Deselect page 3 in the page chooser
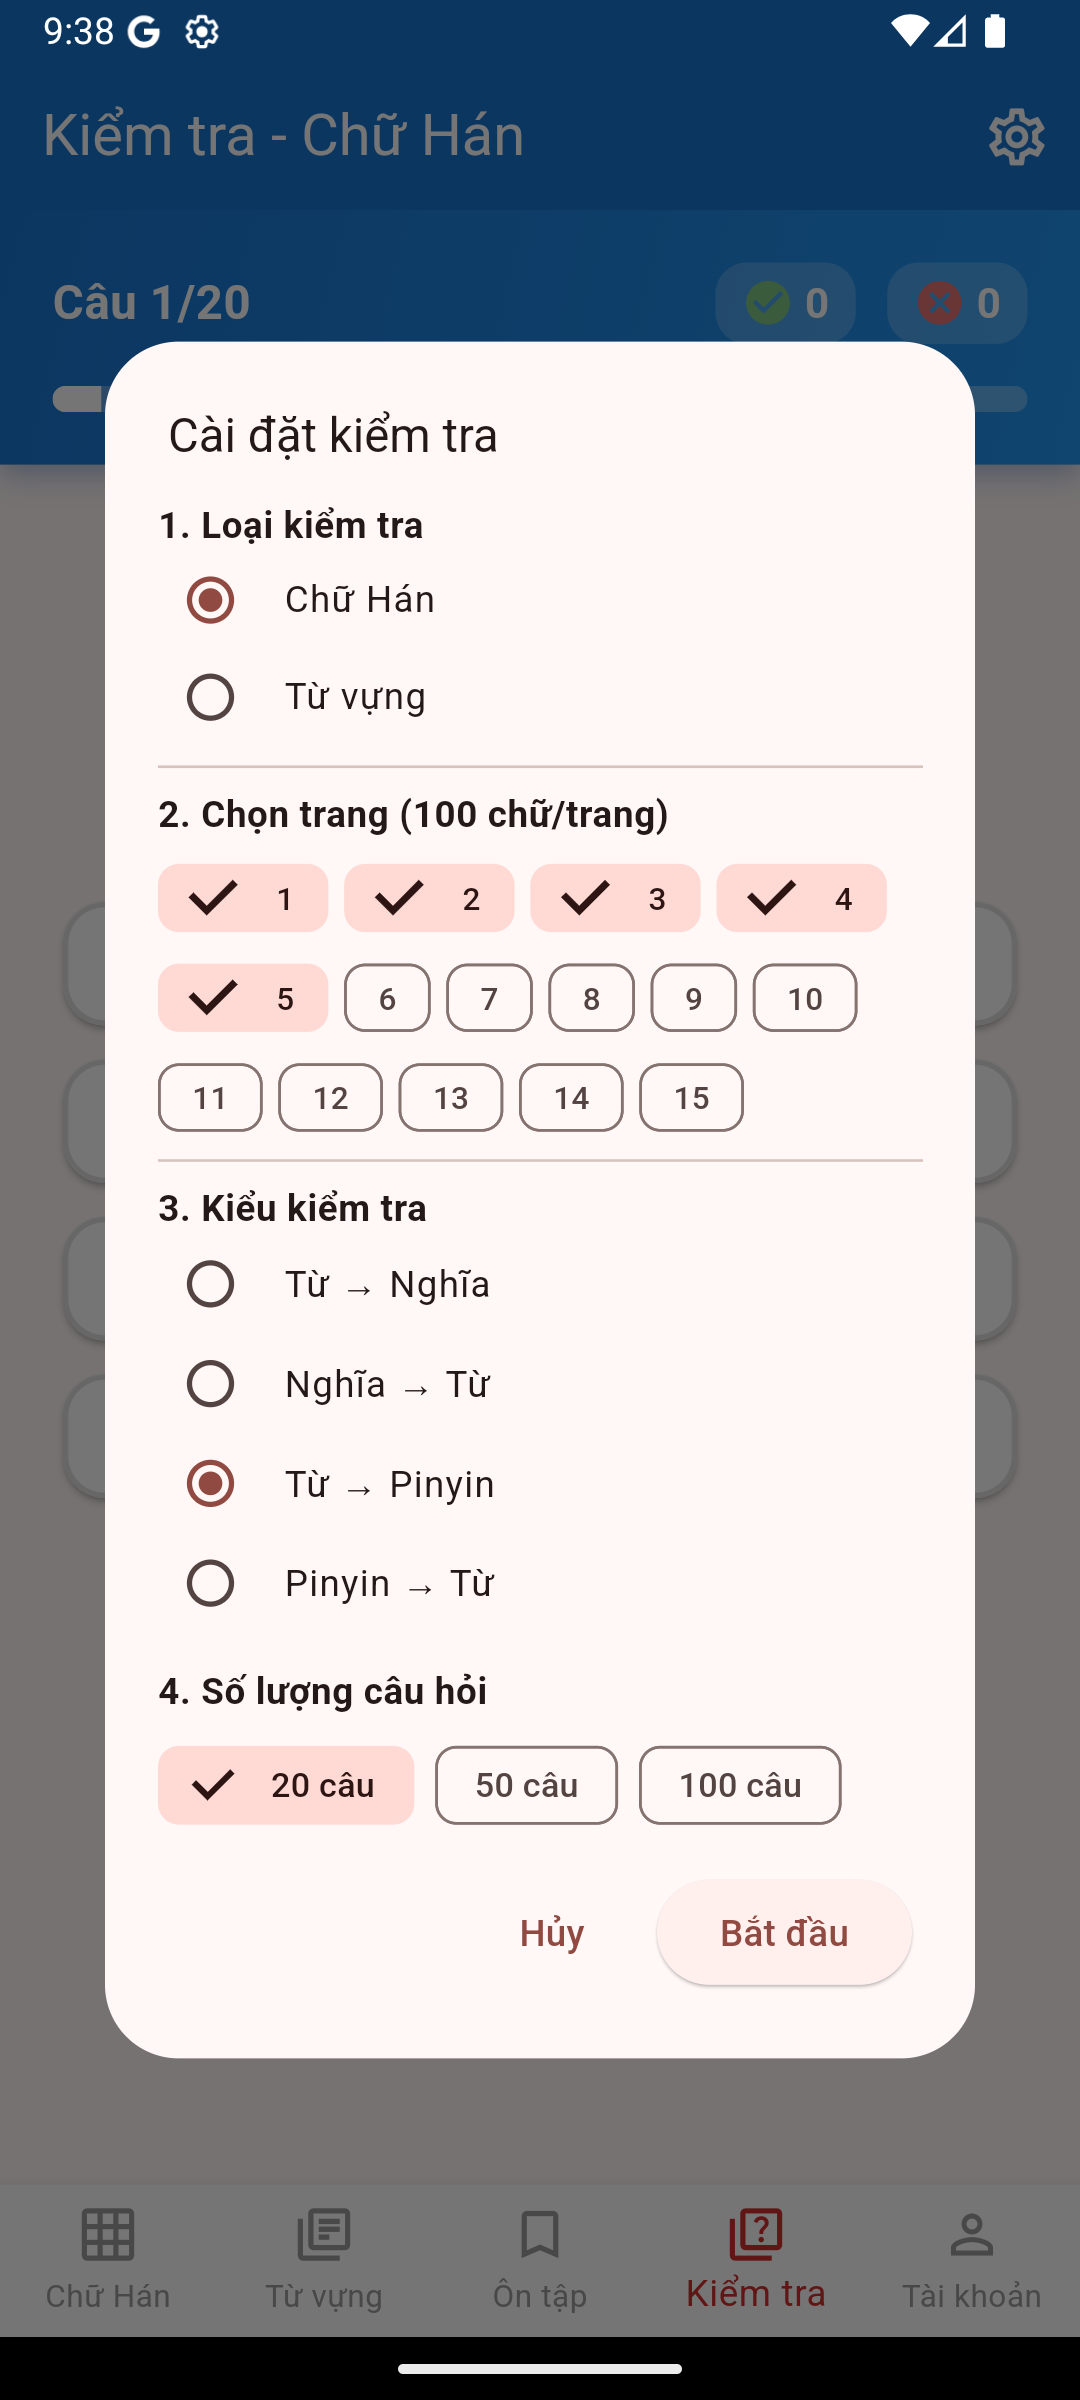Image resolution: width=1080 pixels, height=2400 pixels. point(614,898)
